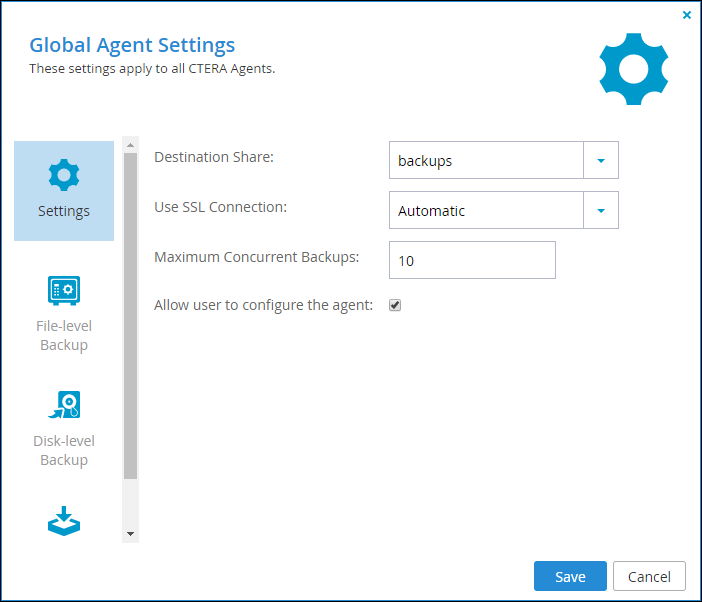Viewport: 702px width, 602px height.
Task: Click the large blue gear header icon
Action: (x=634, y=69)
